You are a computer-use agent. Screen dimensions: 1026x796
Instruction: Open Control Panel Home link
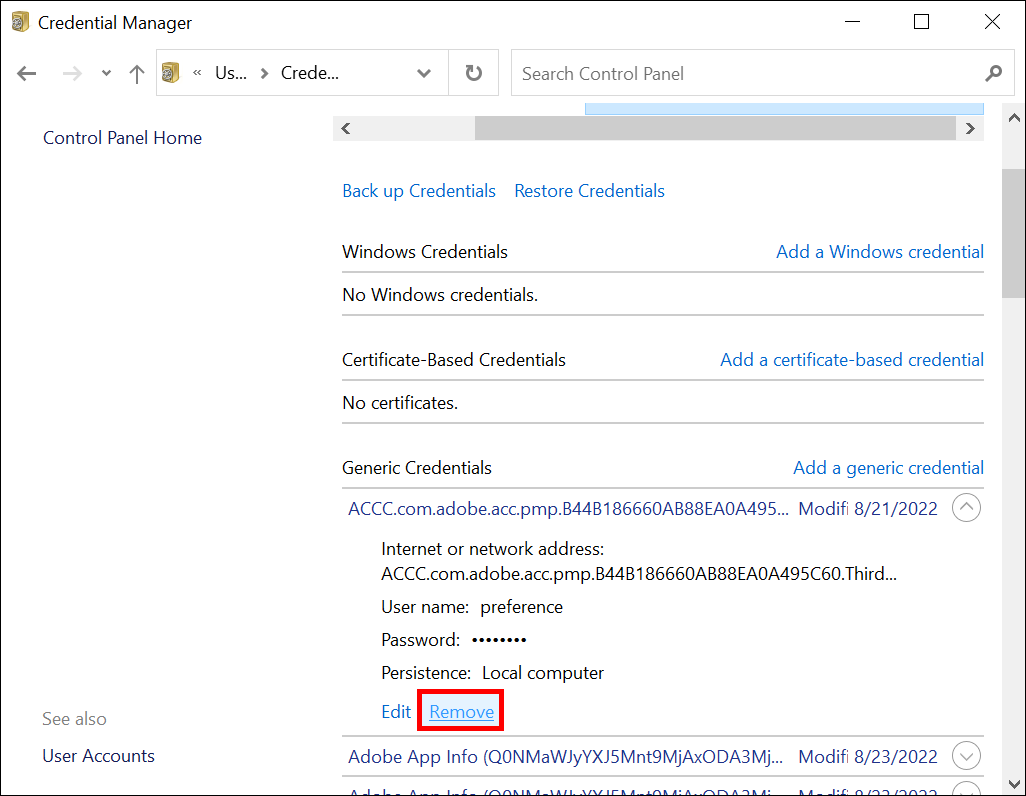point(122,137)
